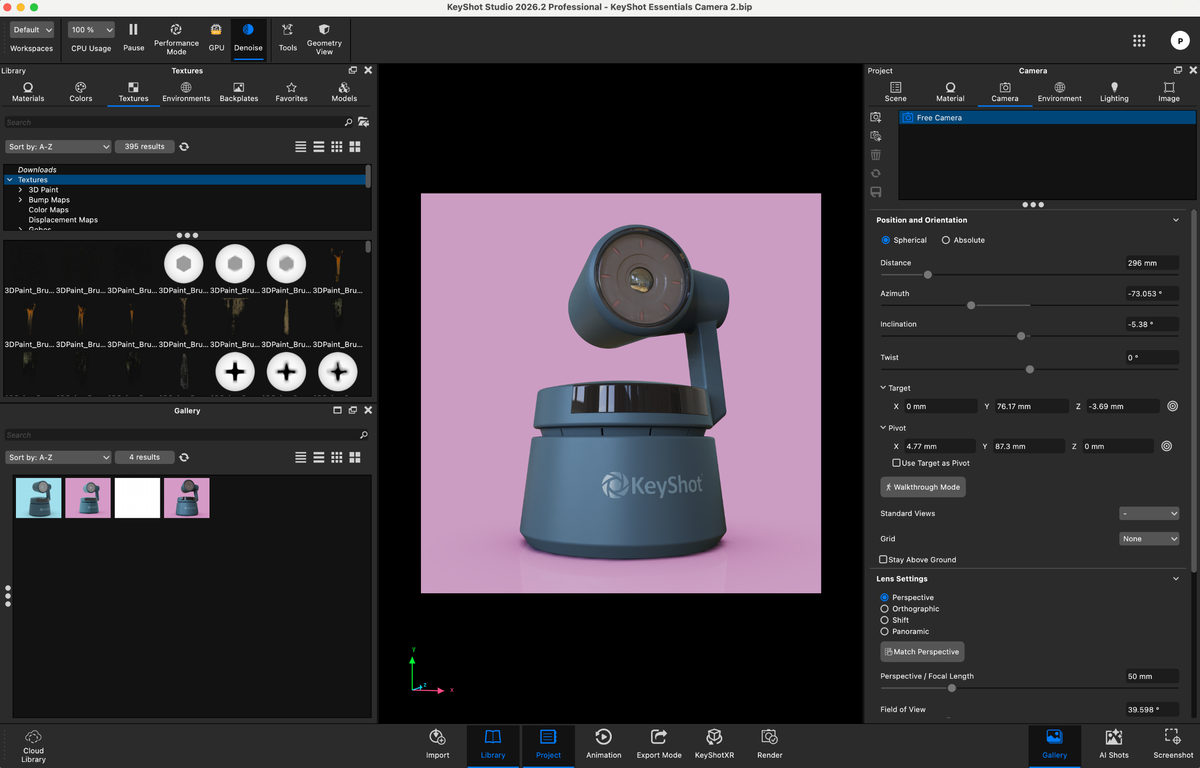Take a Screenshot
This screenshot has width=1200, height=768.
point(1173,743)
